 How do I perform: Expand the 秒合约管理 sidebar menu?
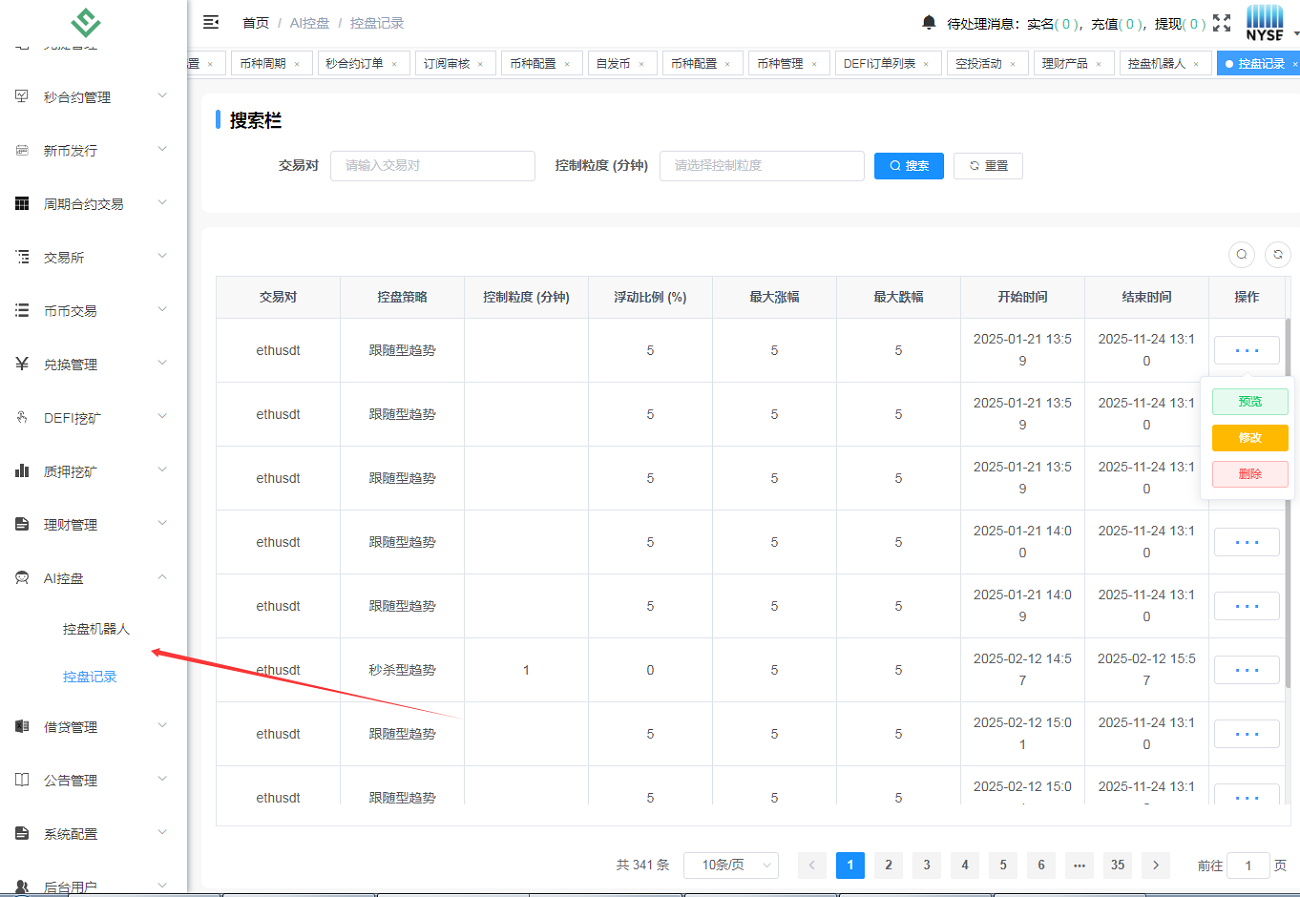93,97
